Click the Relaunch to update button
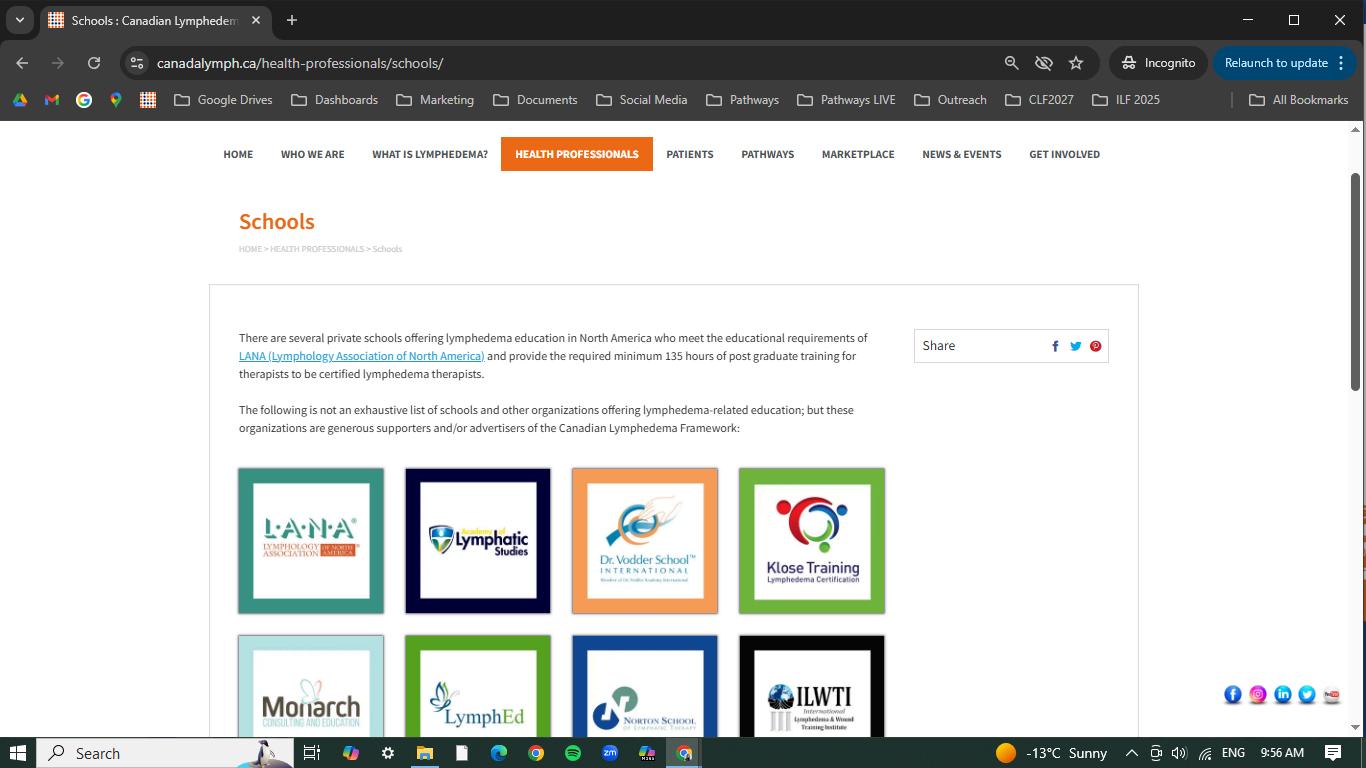 point(1284,63)
